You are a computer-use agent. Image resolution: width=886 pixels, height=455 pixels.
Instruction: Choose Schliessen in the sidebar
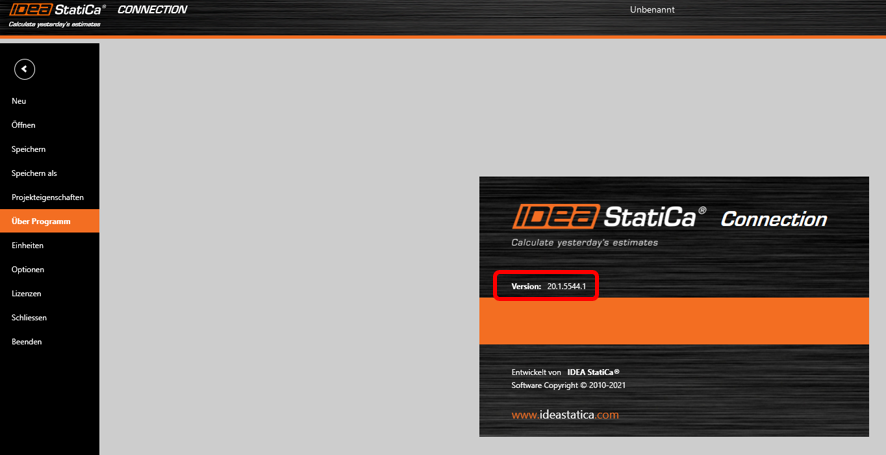click(29, 318)
